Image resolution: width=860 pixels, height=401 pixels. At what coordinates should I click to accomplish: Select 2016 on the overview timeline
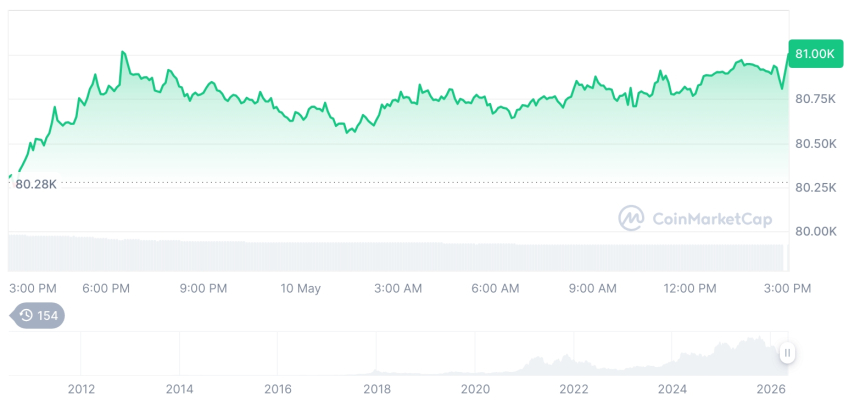tap(278, 389)
